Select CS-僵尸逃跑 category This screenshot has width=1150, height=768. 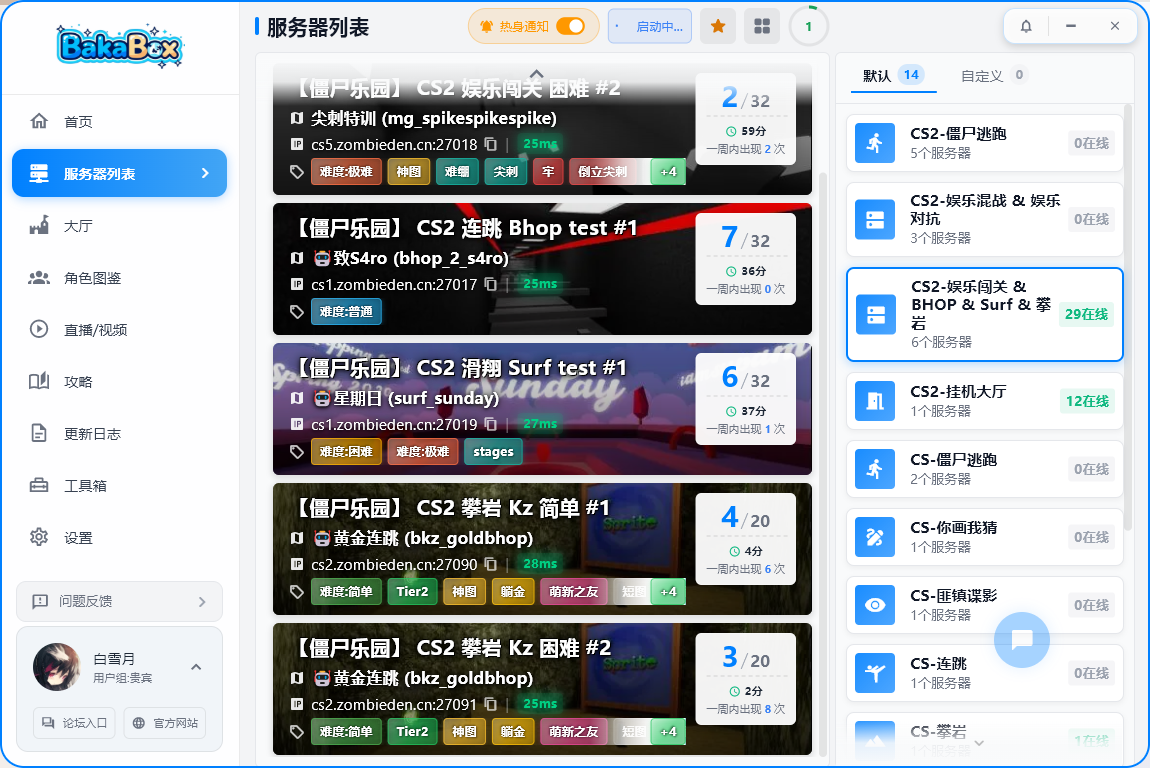tap(984, 469)
